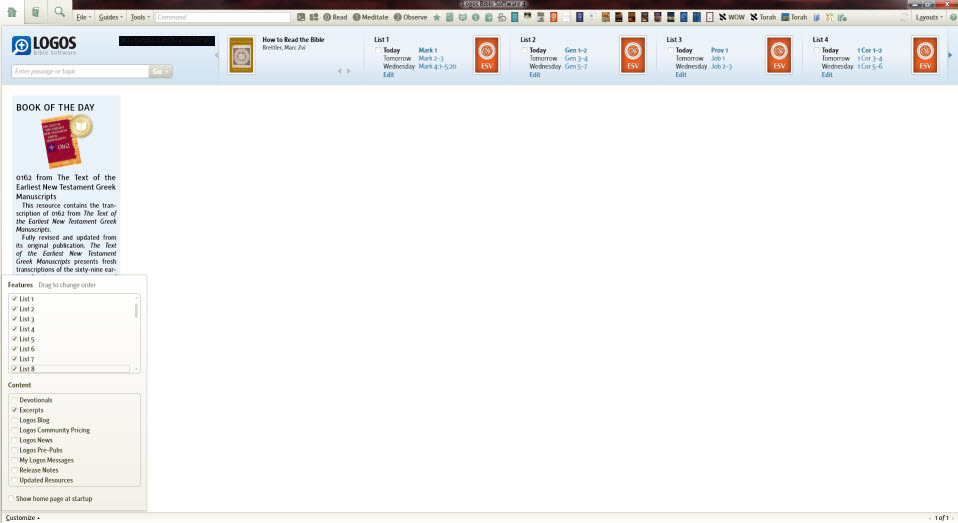Enable Logos Community Pricing checkbox
This screenshot has height=523, width=958.
15,430
